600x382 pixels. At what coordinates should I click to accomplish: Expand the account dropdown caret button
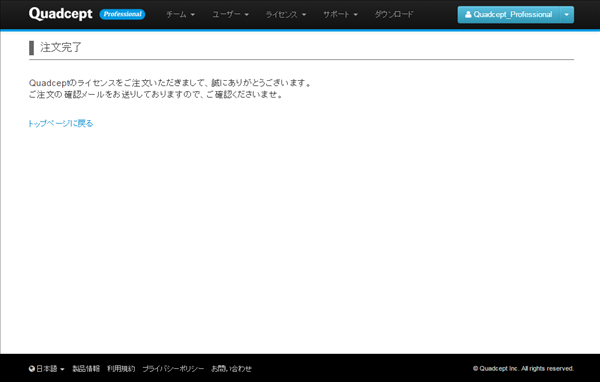click(567, 15)
